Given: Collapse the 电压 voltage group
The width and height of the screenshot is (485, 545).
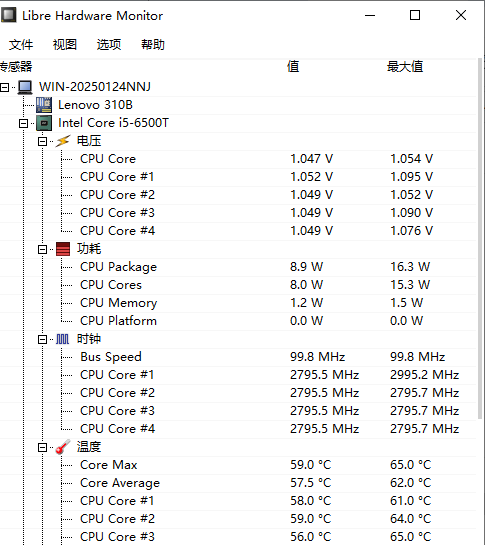Looking at the screenshot, I should [42, 141].
